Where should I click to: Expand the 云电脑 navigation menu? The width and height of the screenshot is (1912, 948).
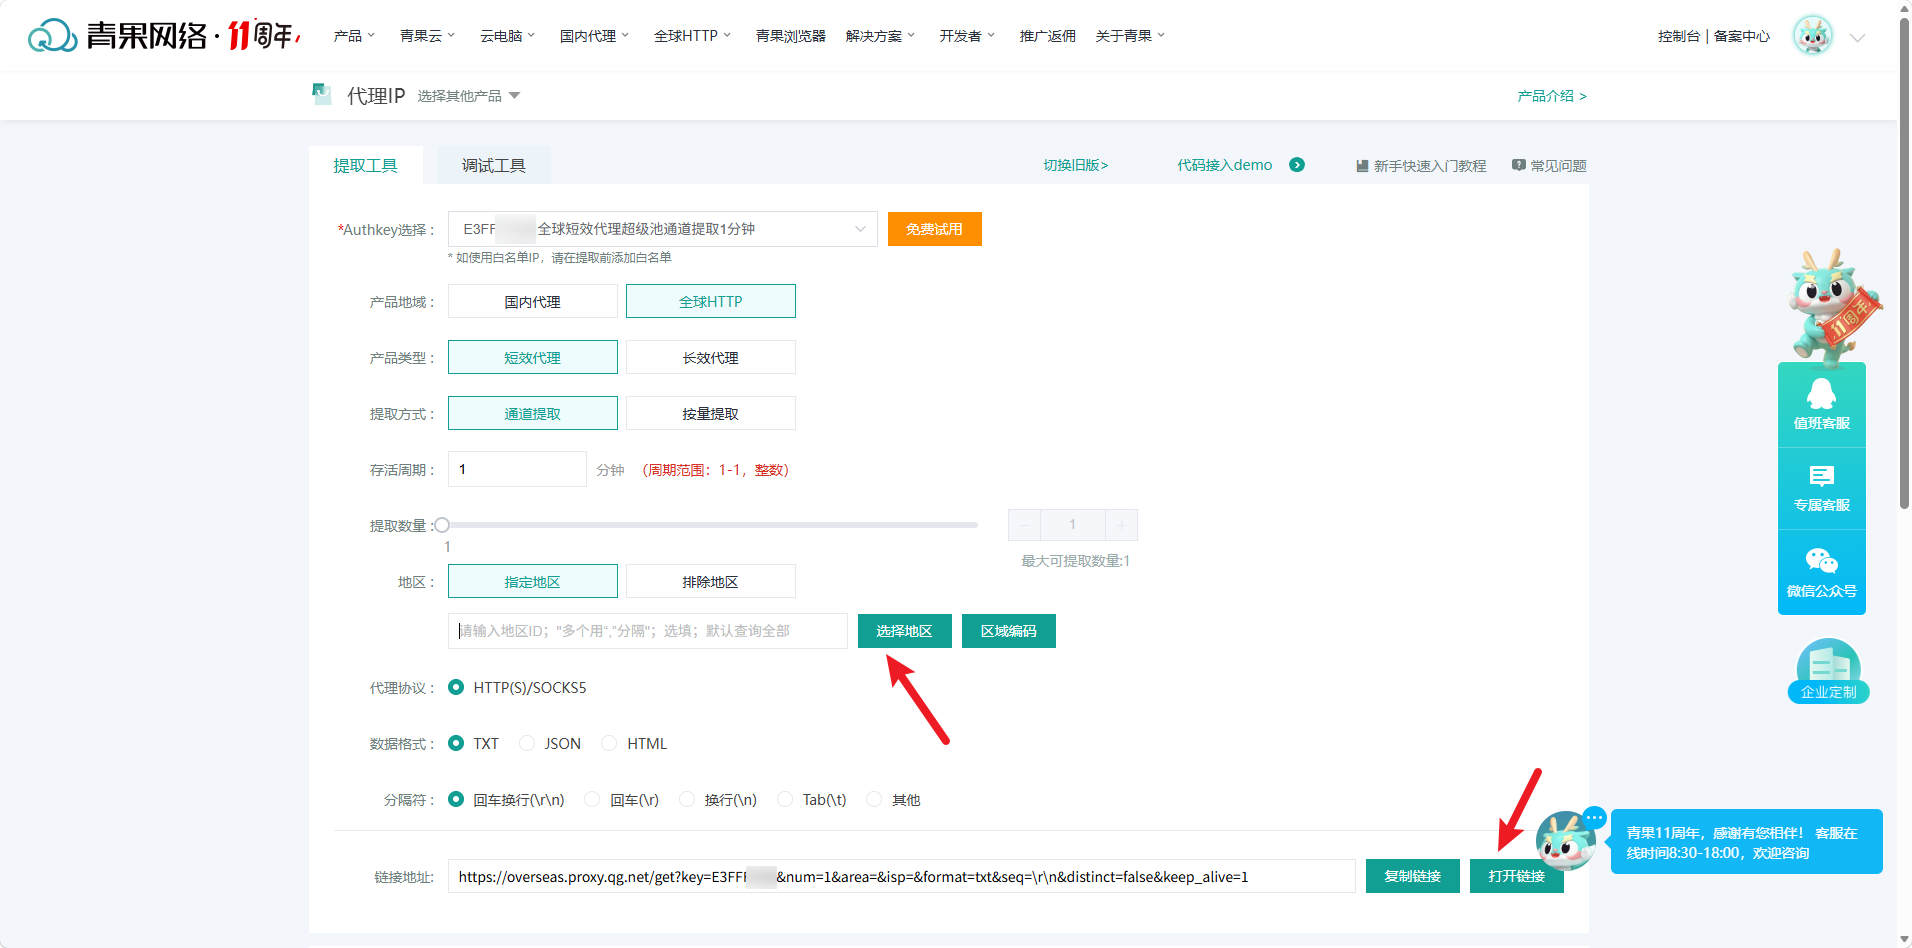(507, 36)
